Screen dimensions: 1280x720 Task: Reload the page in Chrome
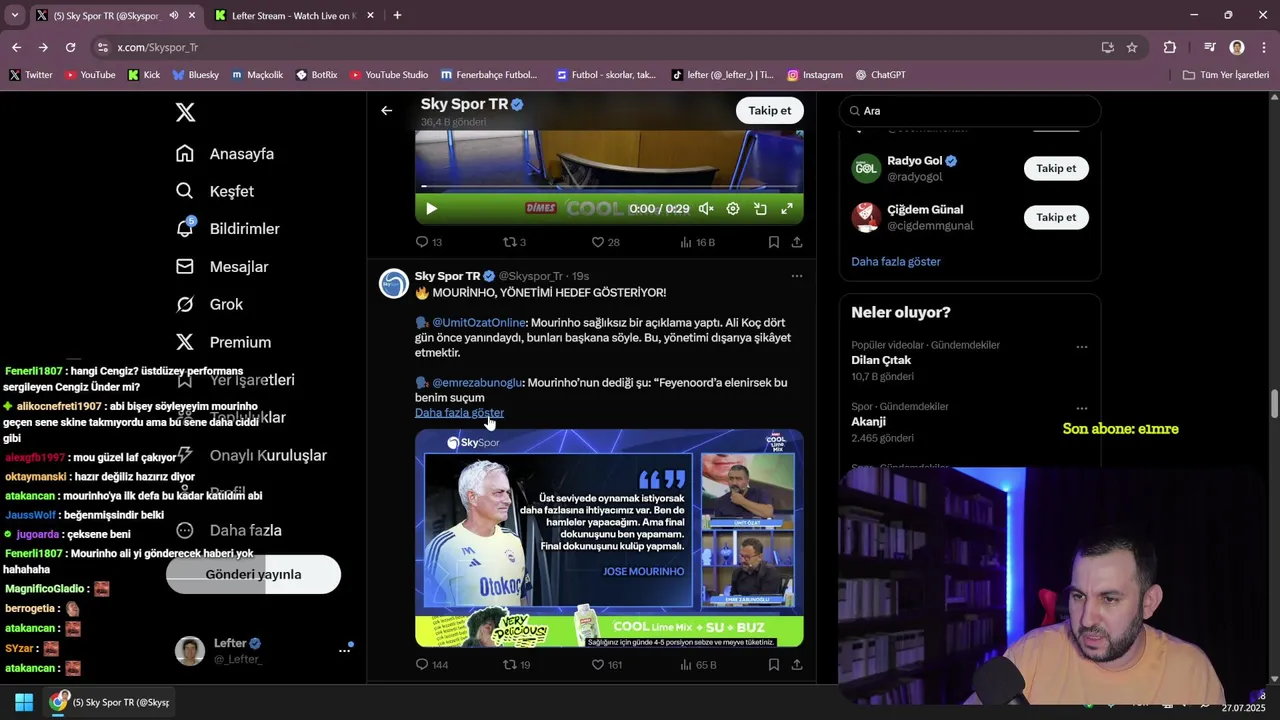pos(70,47)
